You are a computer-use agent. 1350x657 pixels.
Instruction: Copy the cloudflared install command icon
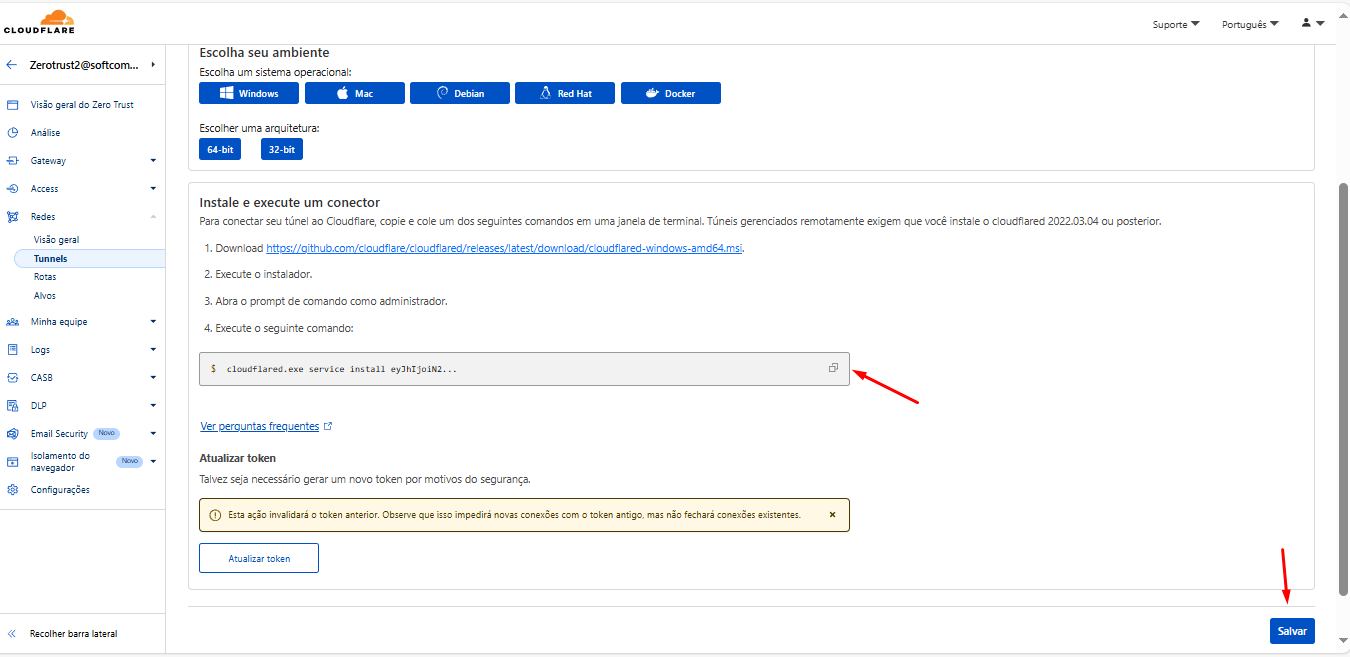click(833, 368)
